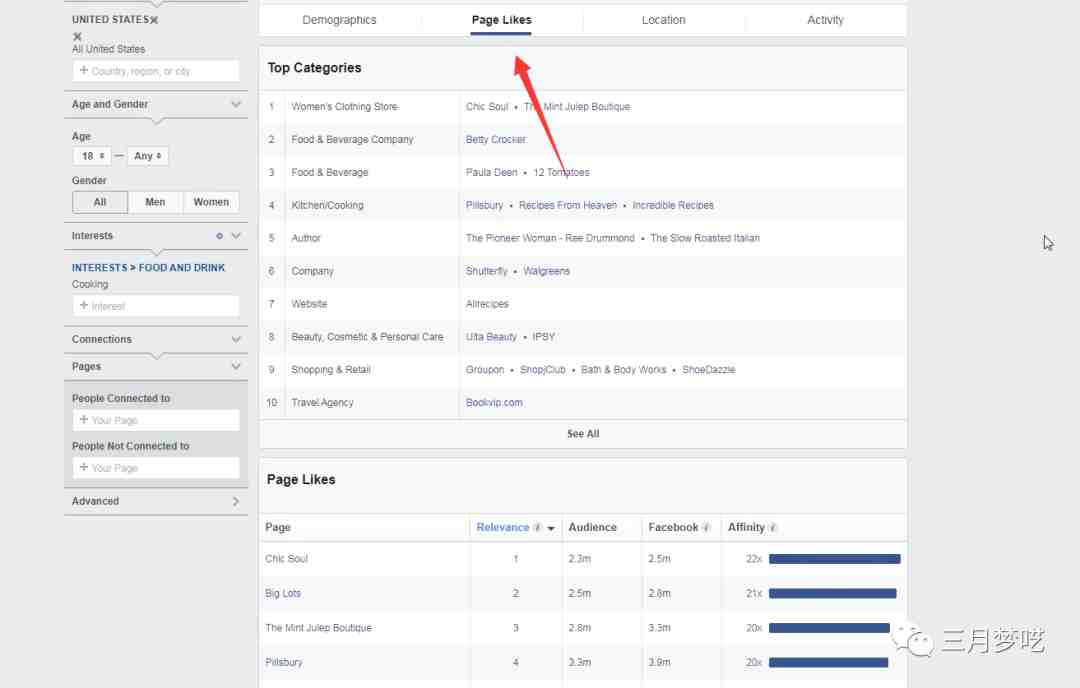Screen dimensions: 1080x688
Task: Expand the Advanced section
Action: coord(236,501)
